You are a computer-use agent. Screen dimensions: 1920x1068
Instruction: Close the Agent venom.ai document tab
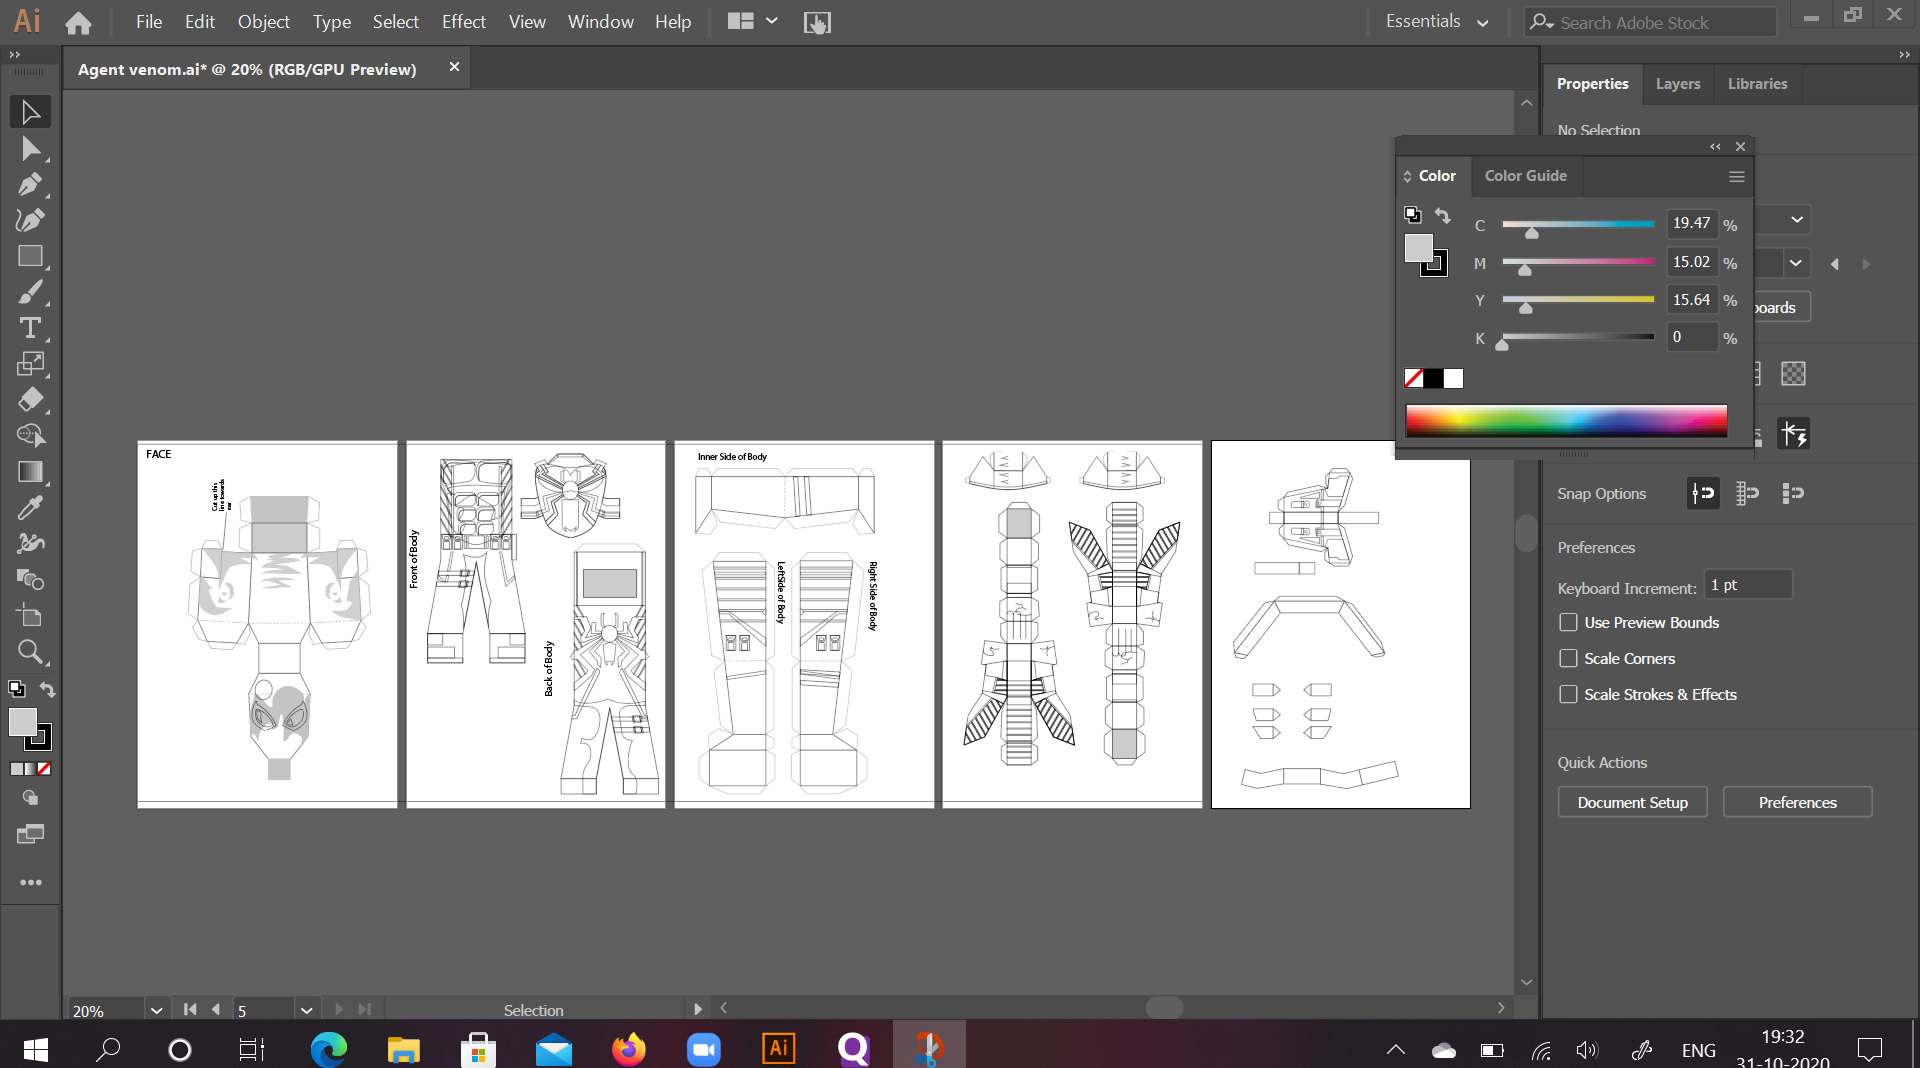(454, 67)
